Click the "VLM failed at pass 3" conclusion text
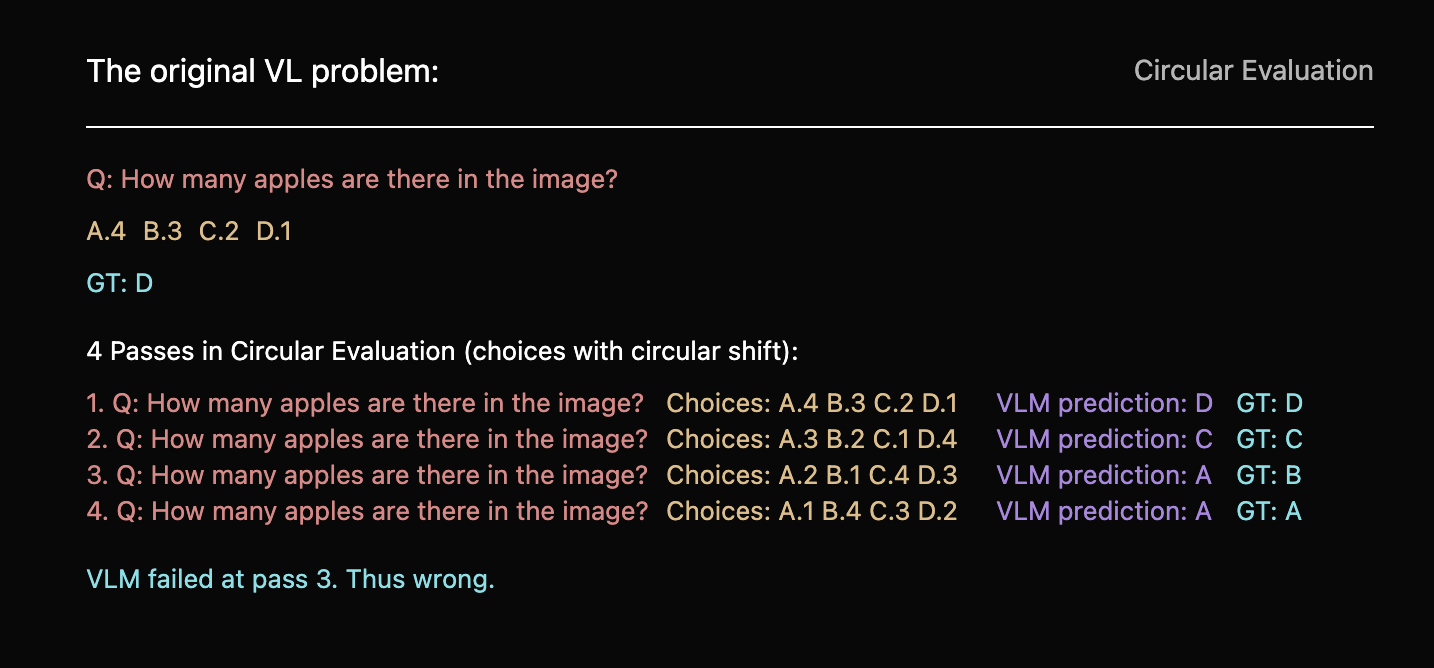The image size is (1434, 668). coord(290,580)
